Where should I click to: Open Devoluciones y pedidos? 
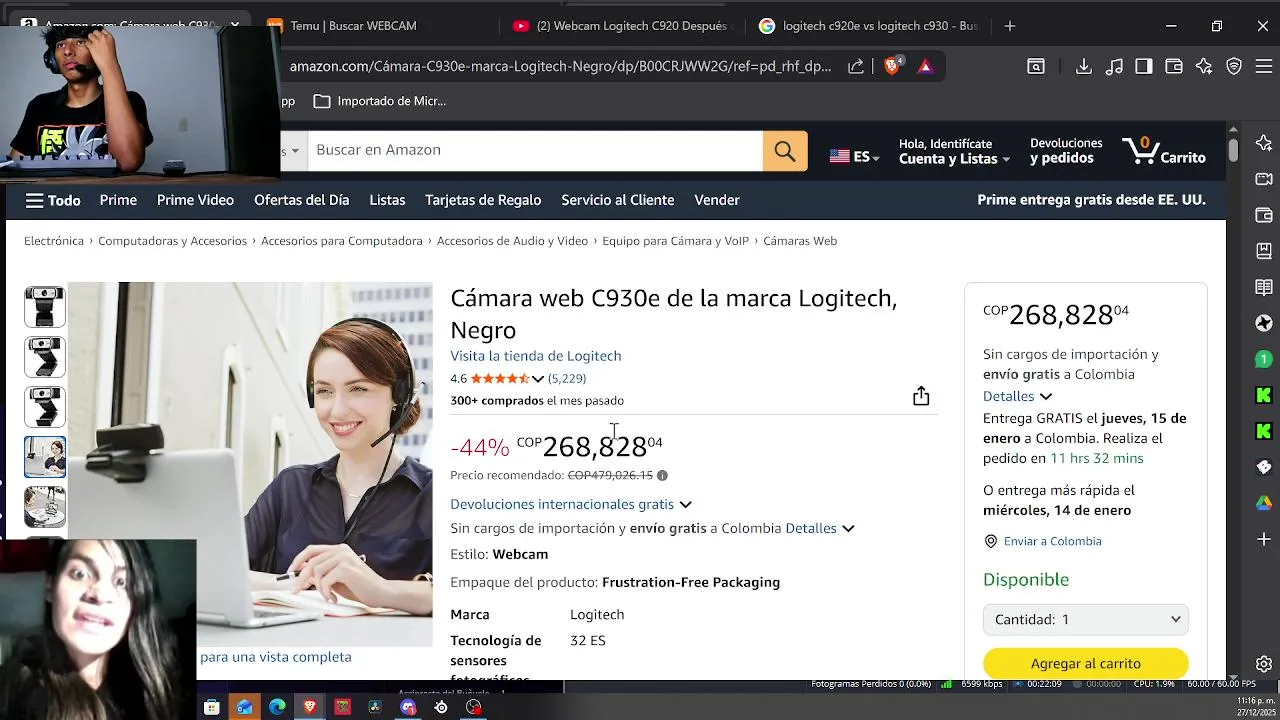(1066, 151)
